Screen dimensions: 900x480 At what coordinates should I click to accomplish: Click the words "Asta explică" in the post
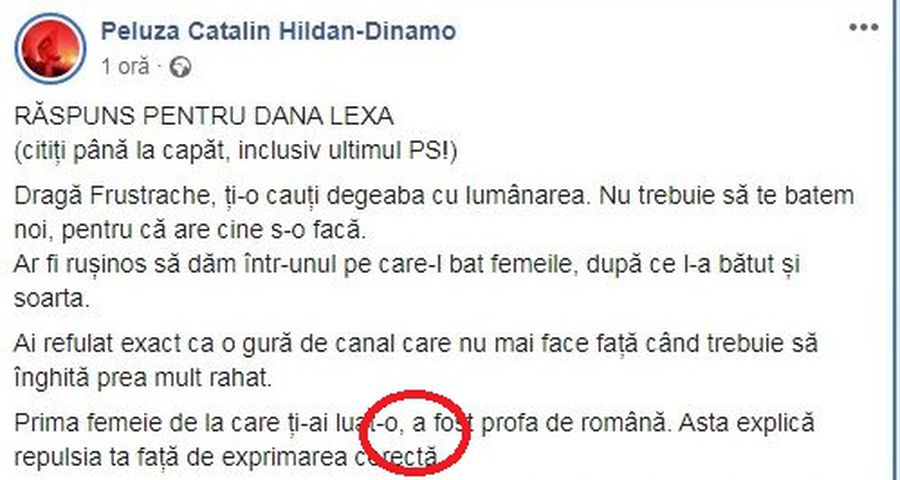click(746, 424)
